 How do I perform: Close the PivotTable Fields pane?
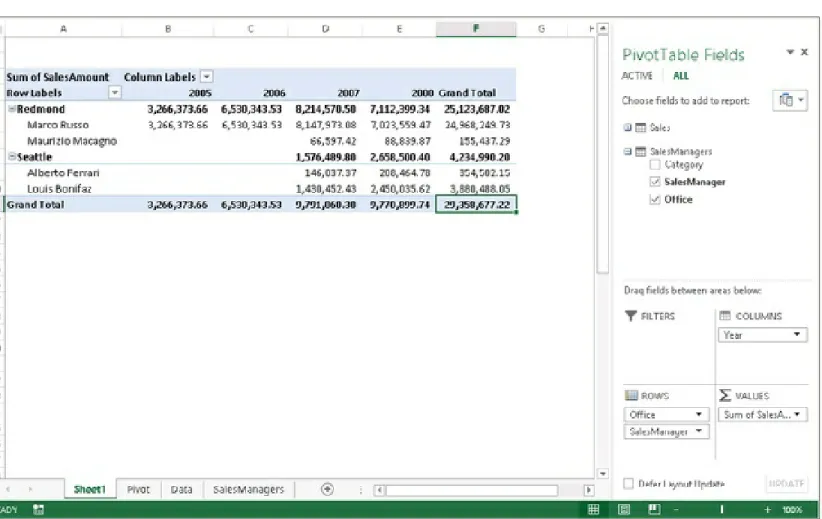pos(804,52)
